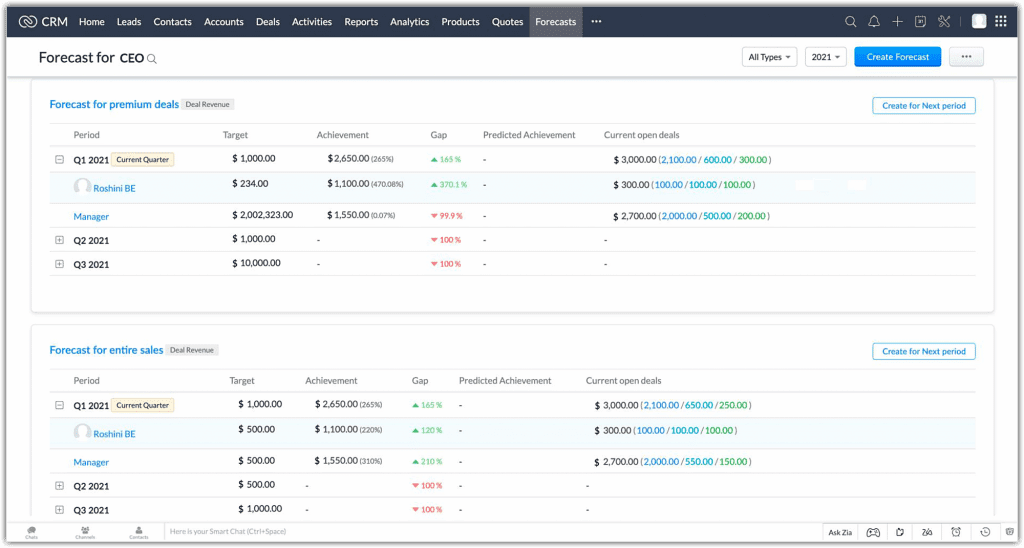
Task: Click the 370.1 % gap value
Action: coord(449,185)
